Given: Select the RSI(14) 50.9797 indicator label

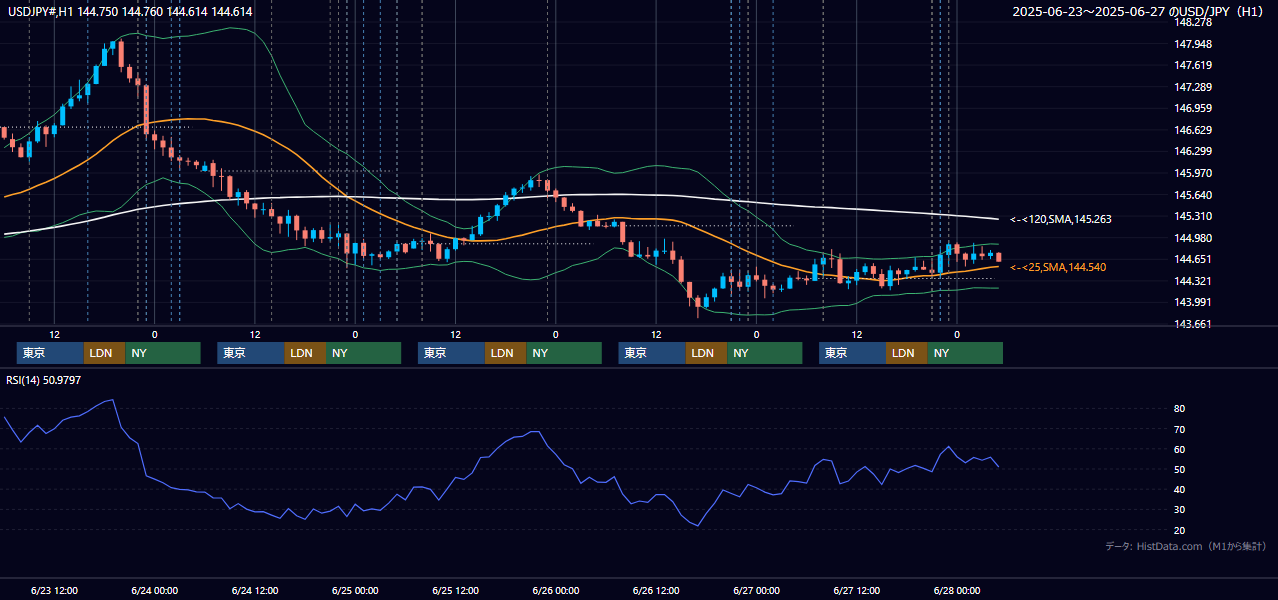Looking at the screenshot, I should (x=44, y=380).
